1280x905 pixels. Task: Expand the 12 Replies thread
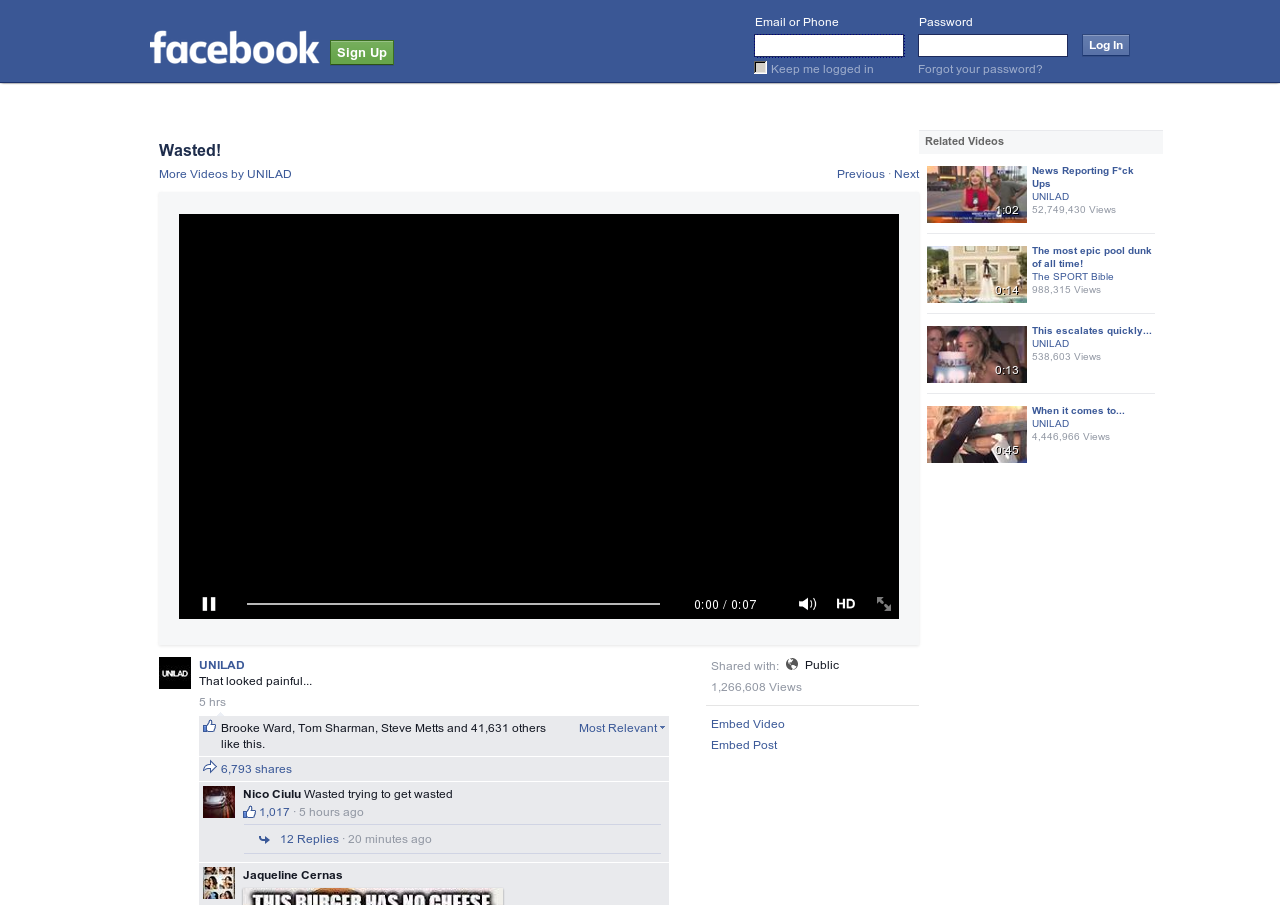[x=309, y=839]
